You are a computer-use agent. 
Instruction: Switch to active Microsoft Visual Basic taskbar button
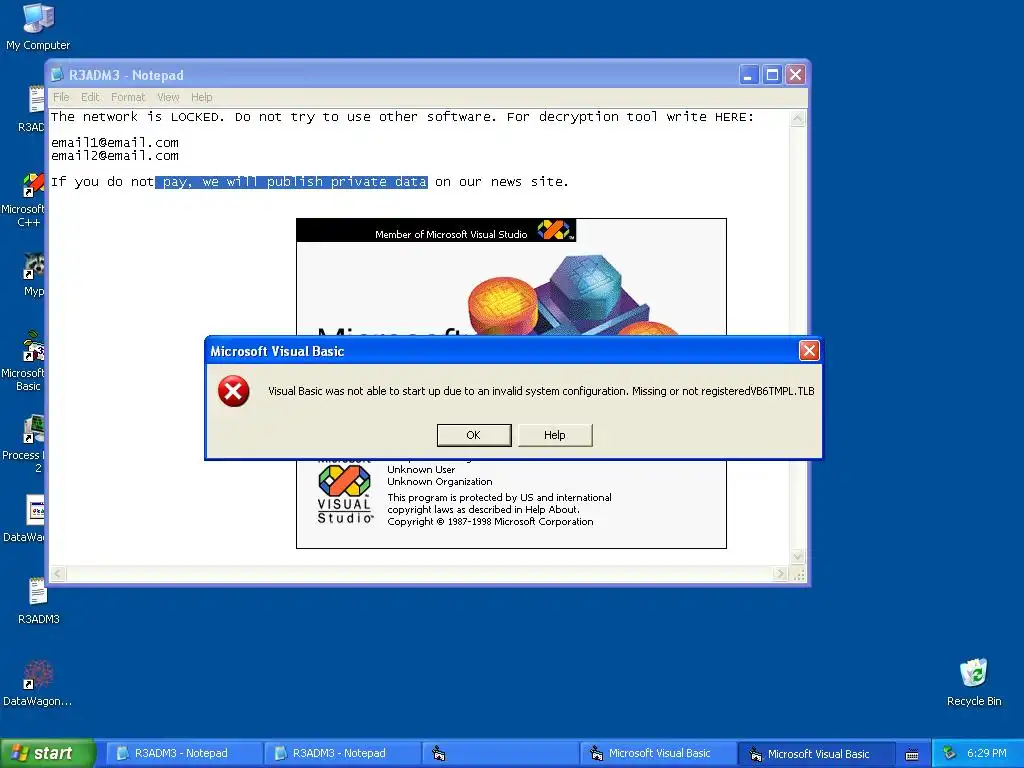coord(815,754)
